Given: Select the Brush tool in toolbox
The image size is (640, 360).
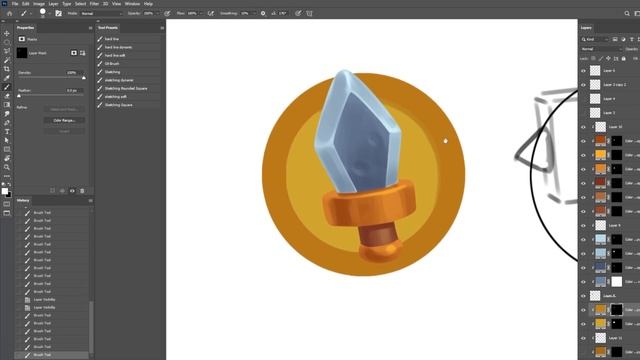Looking at the screenshot, I should tap(7, 87).
